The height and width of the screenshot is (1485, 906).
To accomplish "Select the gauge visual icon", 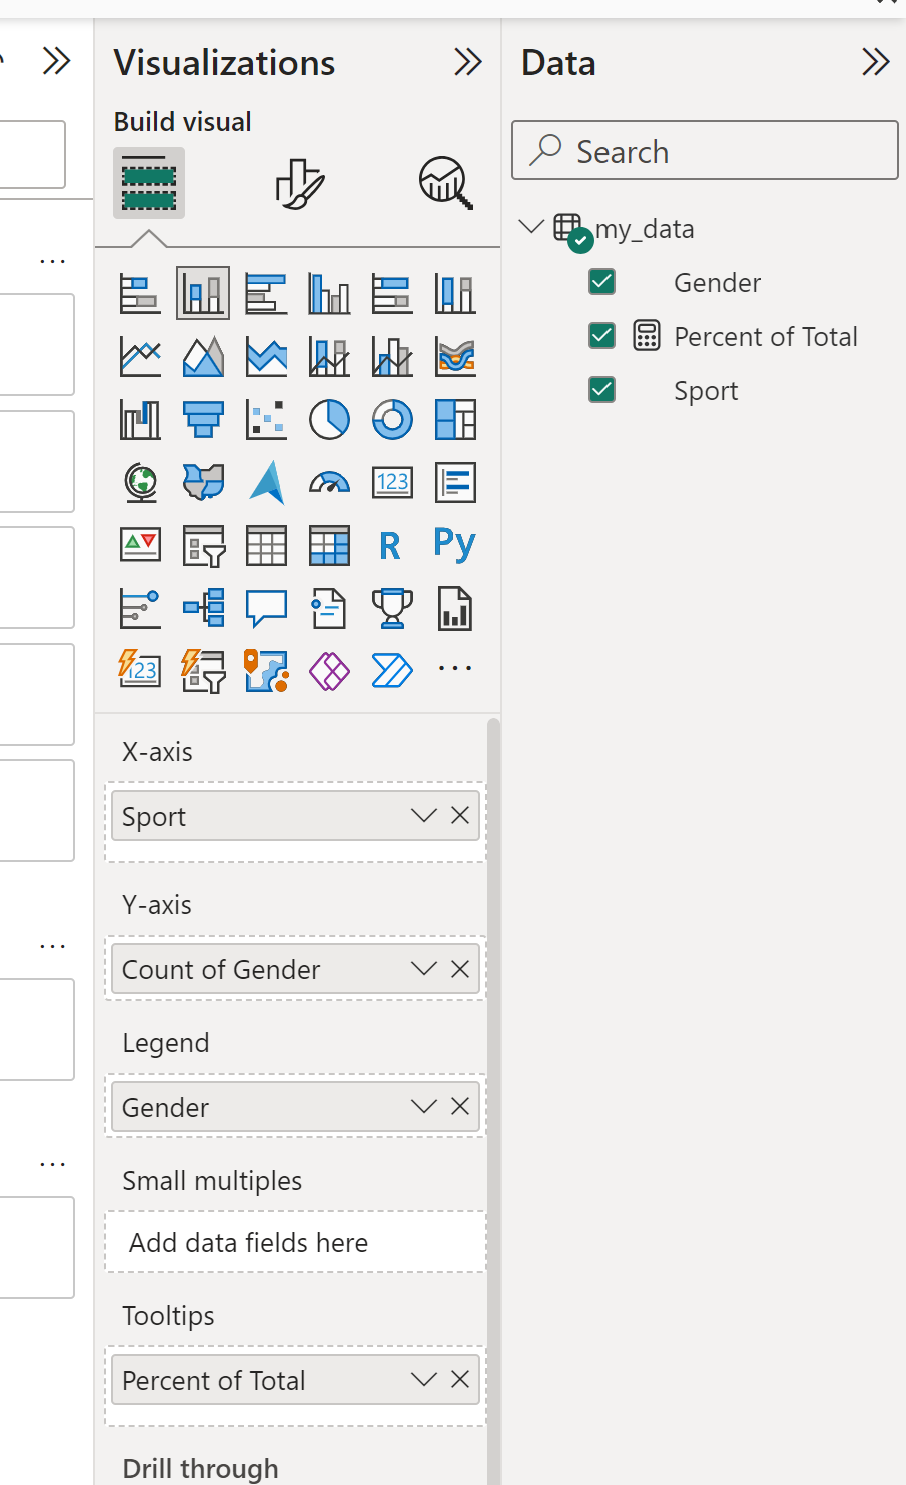I will [x=329, y=483].
